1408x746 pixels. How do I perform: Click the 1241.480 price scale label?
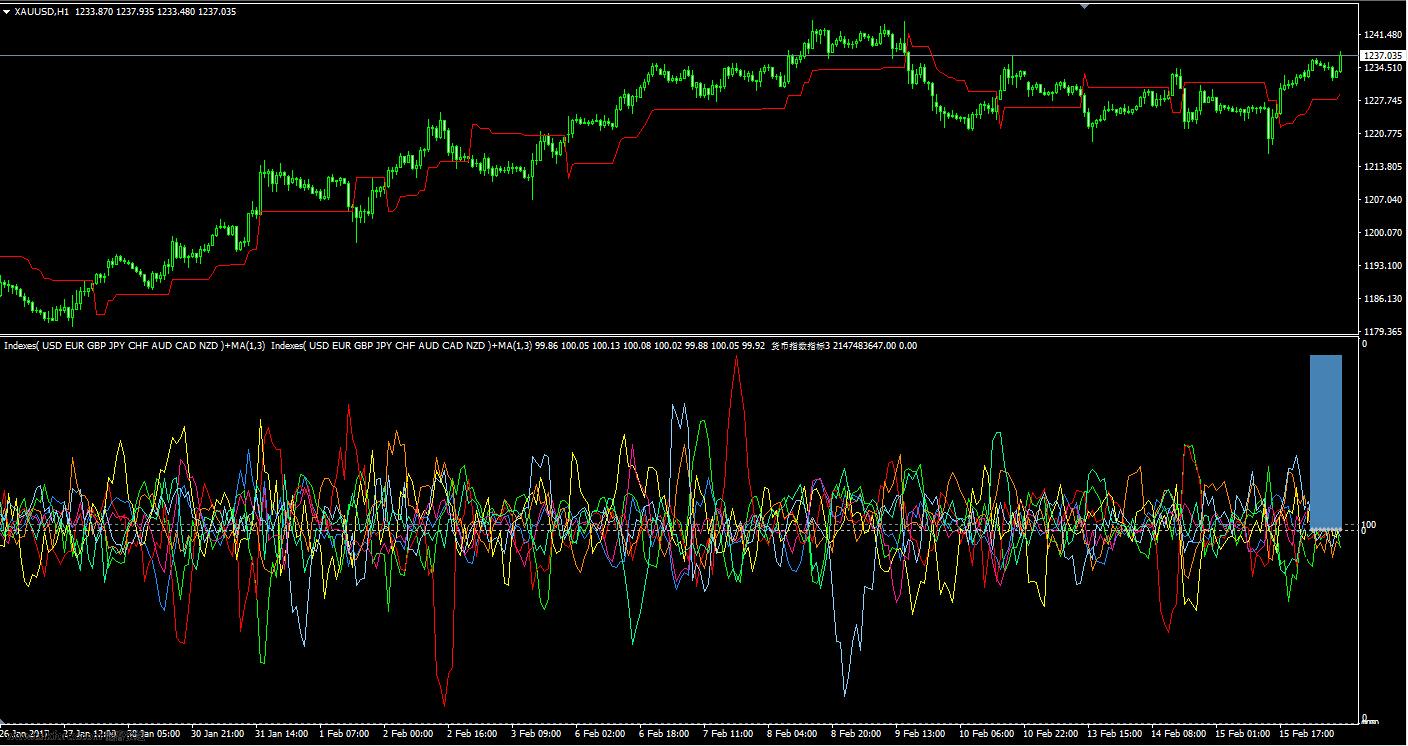click(x=1382, y=35)
